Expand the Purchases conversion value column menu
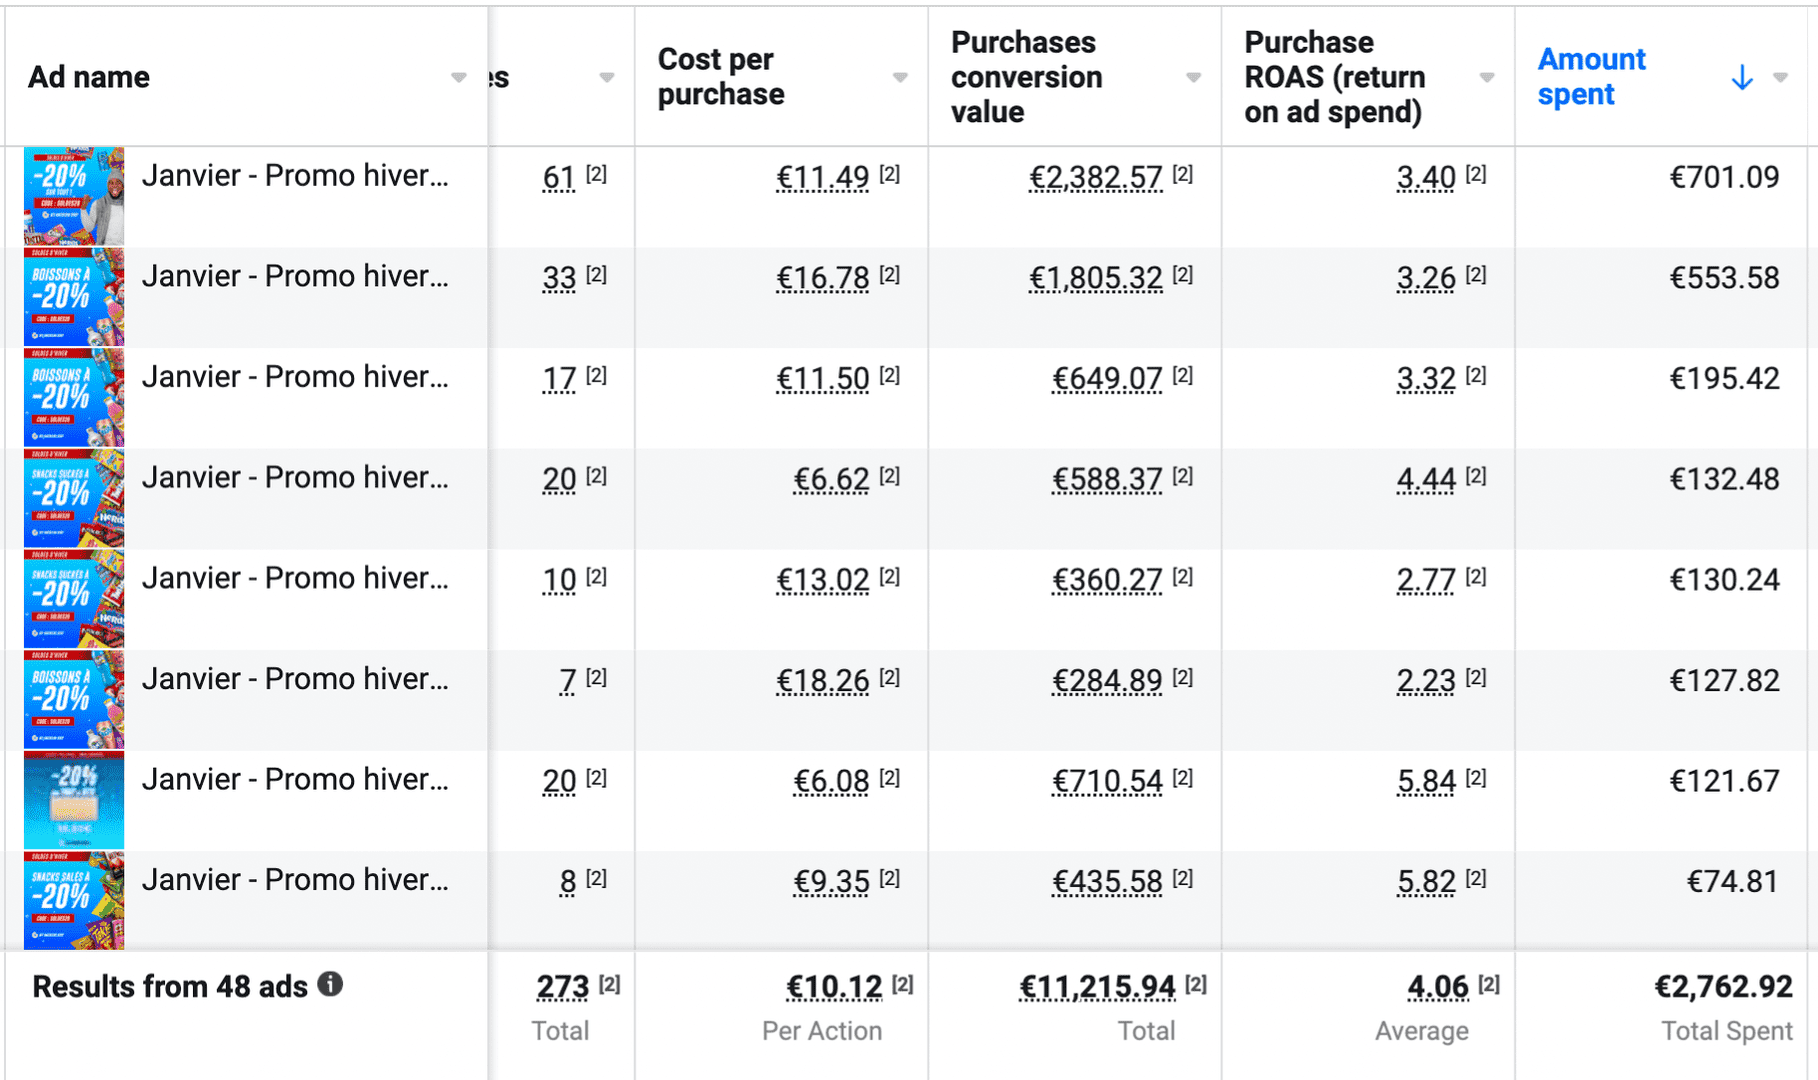This screenshot has height=1080, width=1818. [1193, 77]
